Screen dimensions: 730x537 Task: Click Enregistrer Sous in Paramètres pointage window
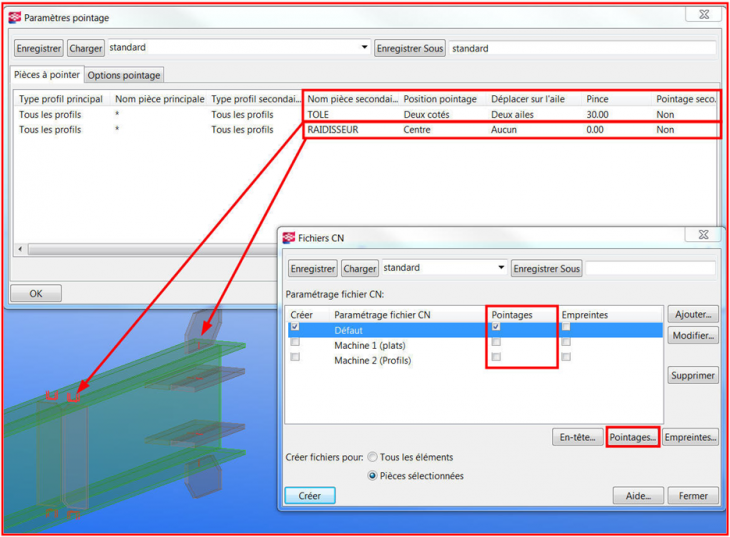(410, 48)
